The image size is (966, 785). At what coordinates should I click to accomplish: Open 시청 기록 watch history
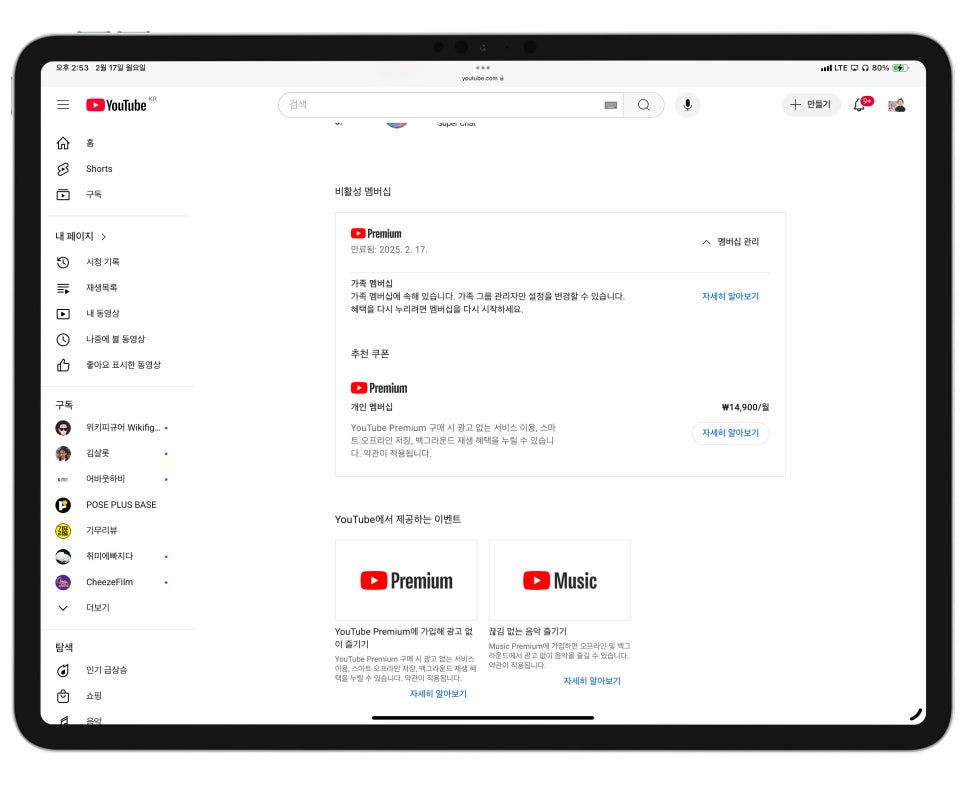tap(103, 262)
